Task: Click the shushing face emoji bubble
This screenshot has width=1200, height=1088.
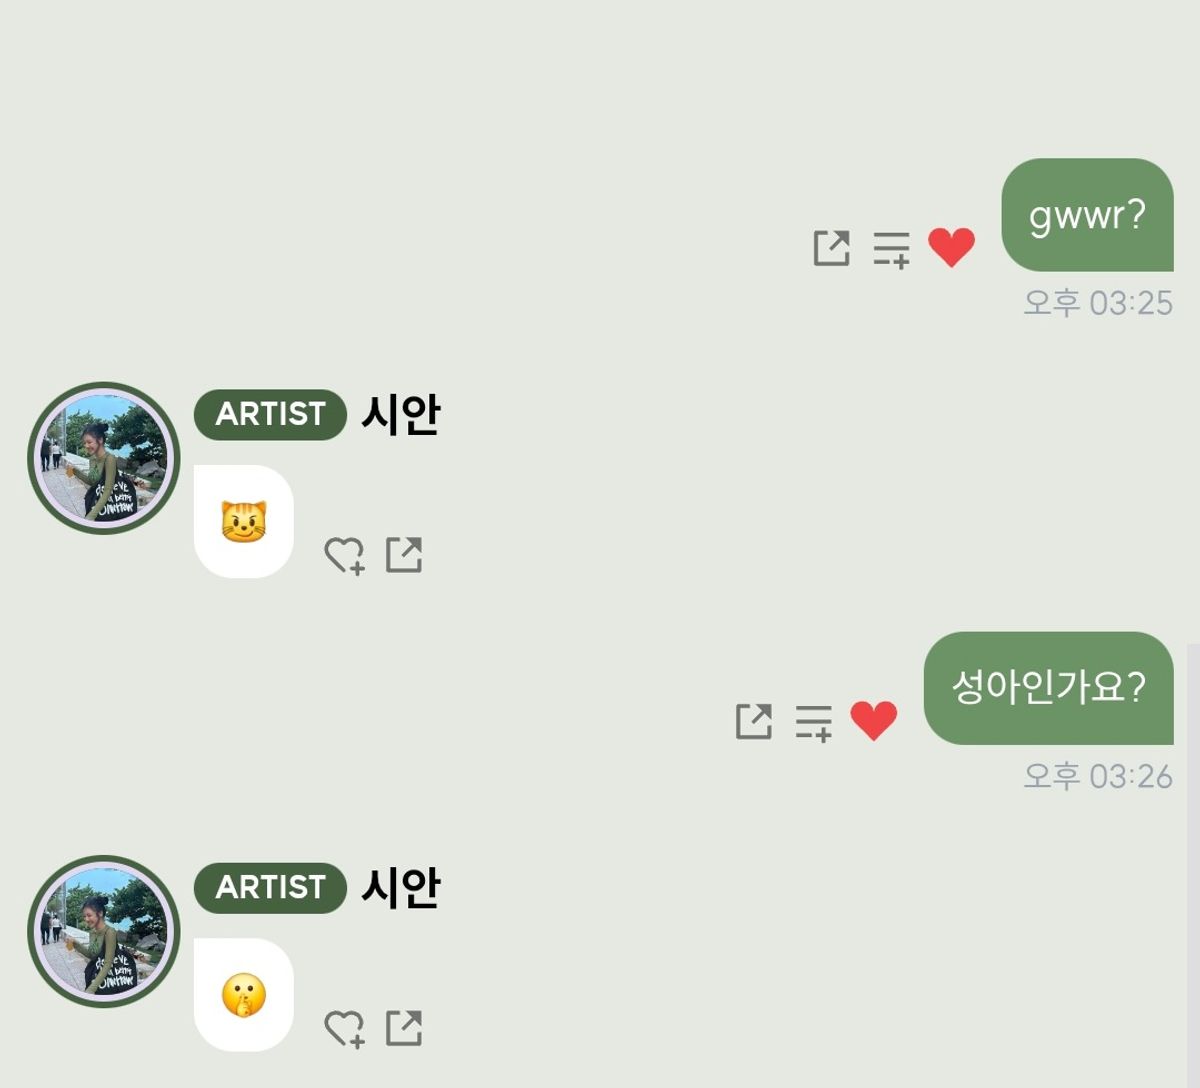Action: [243, 995]
